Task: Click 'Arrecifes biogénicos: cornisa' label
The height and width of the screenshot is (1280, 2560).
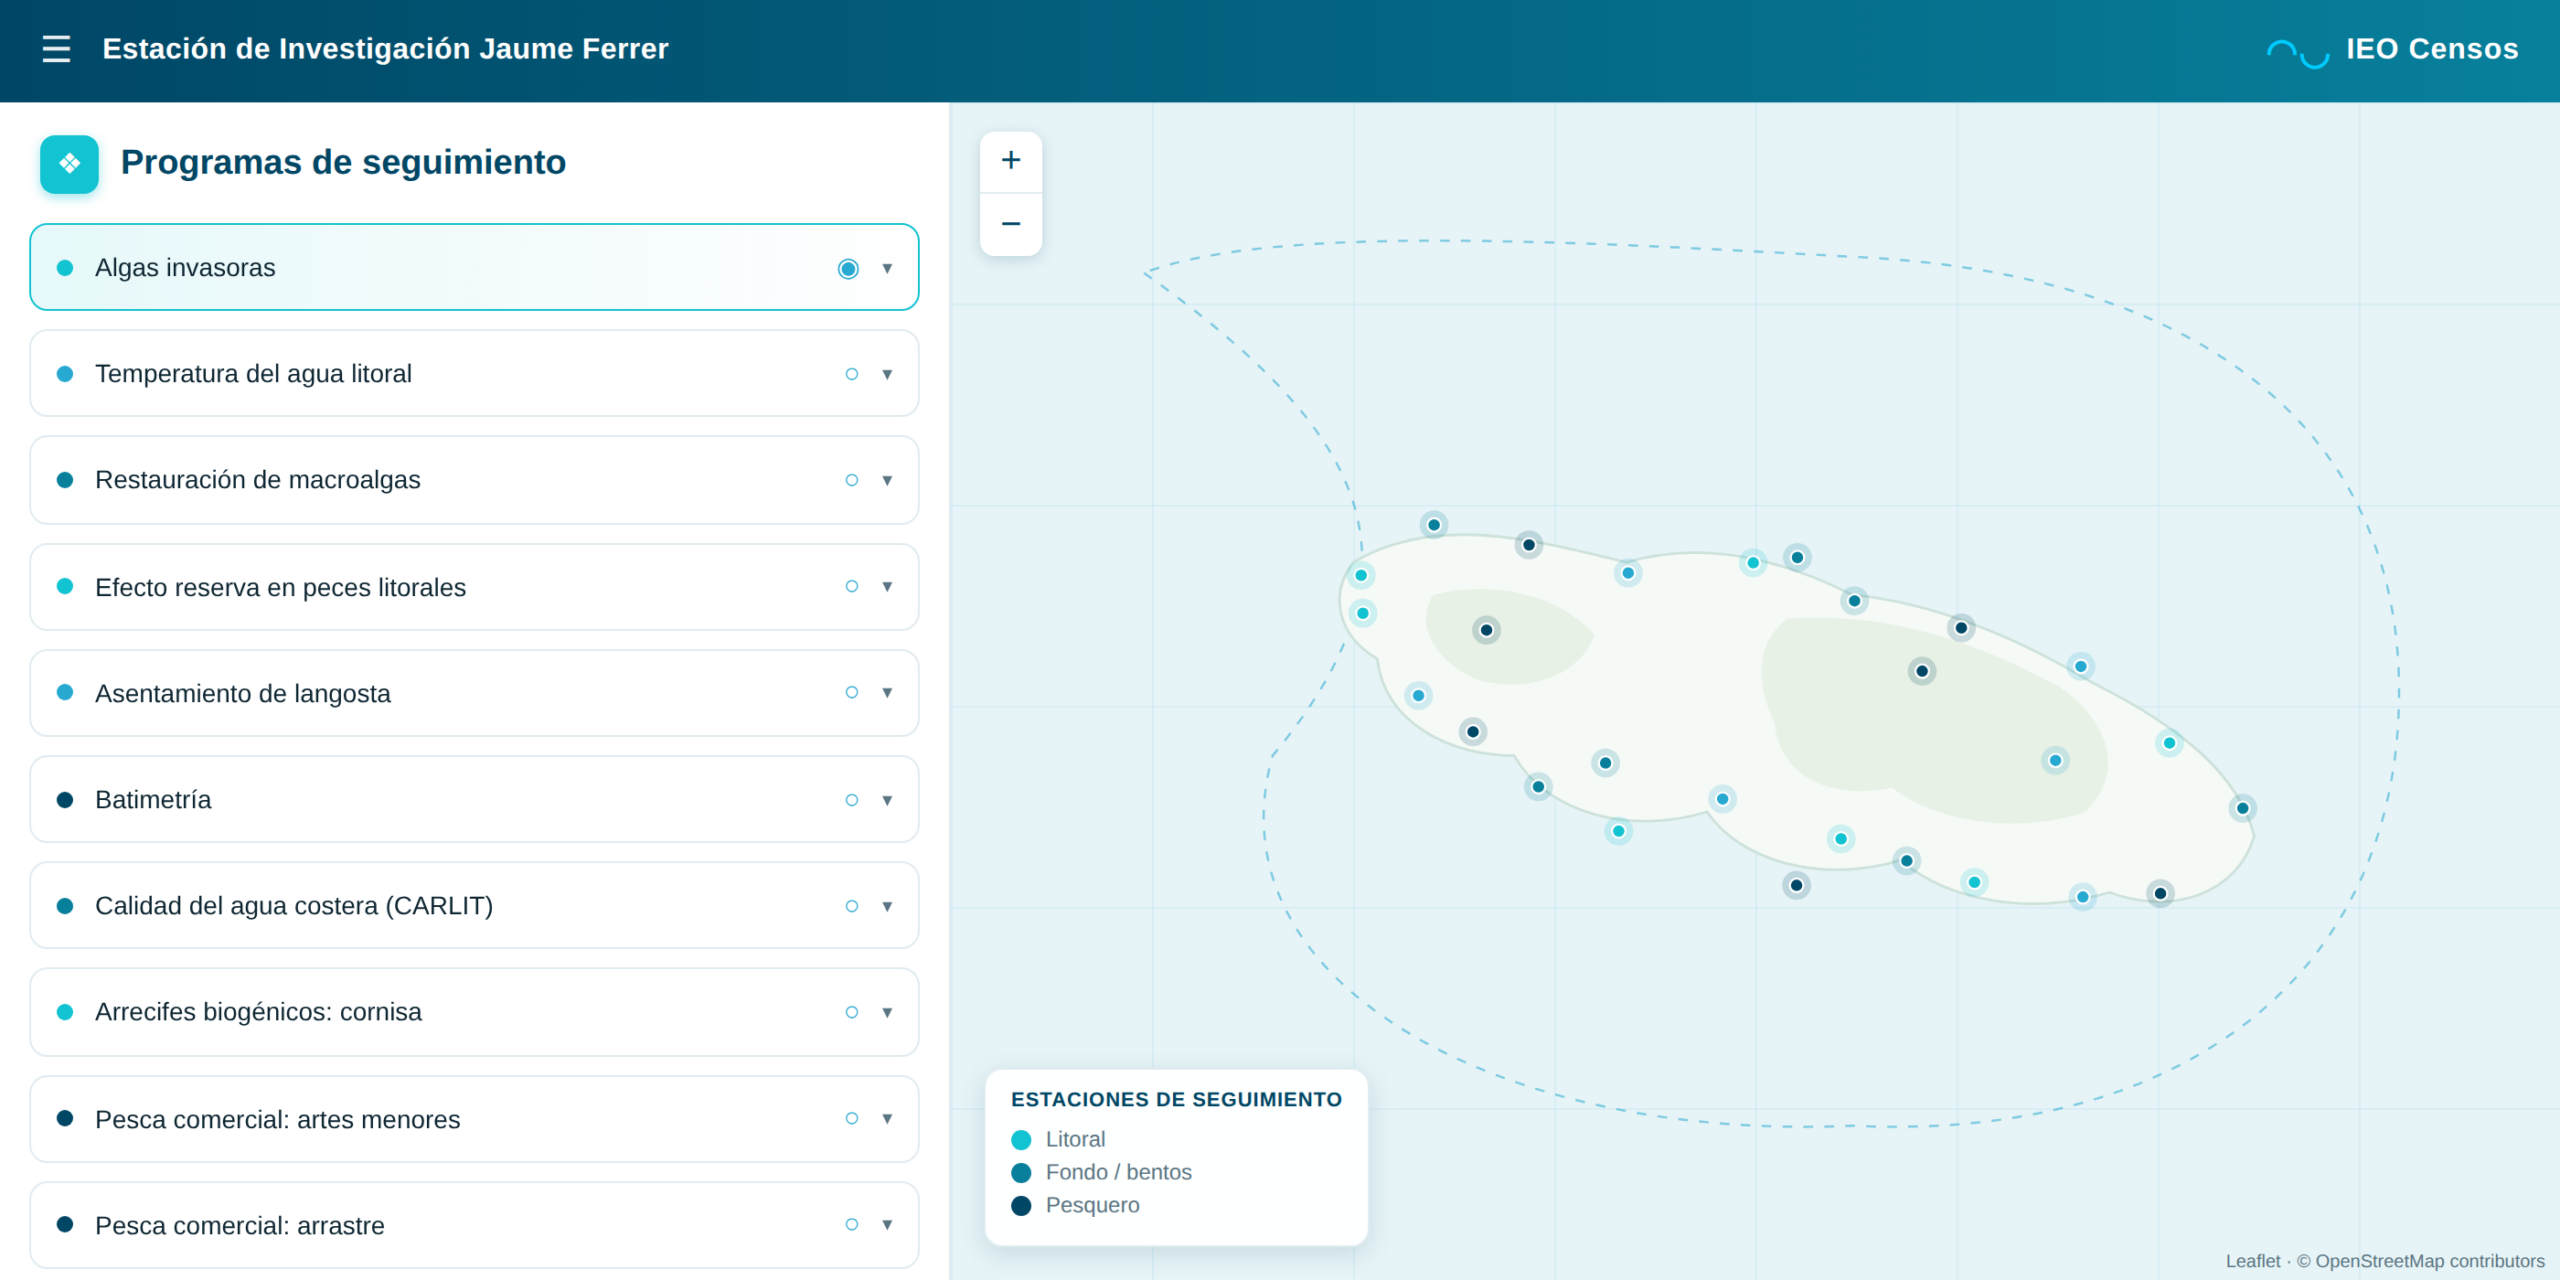Action: (258, 1012)
